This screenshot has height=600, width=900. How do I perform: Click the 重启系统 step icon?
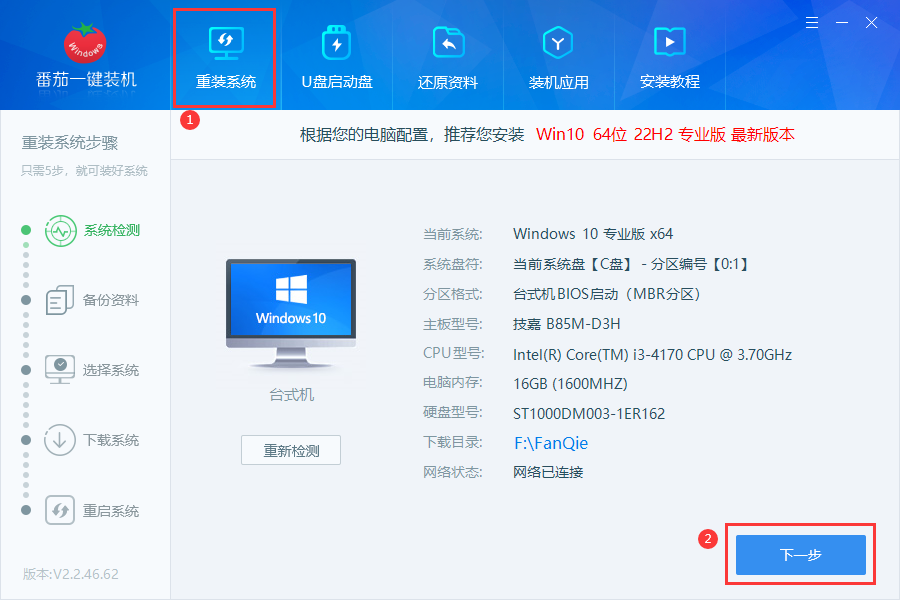(x=60, y=510)
